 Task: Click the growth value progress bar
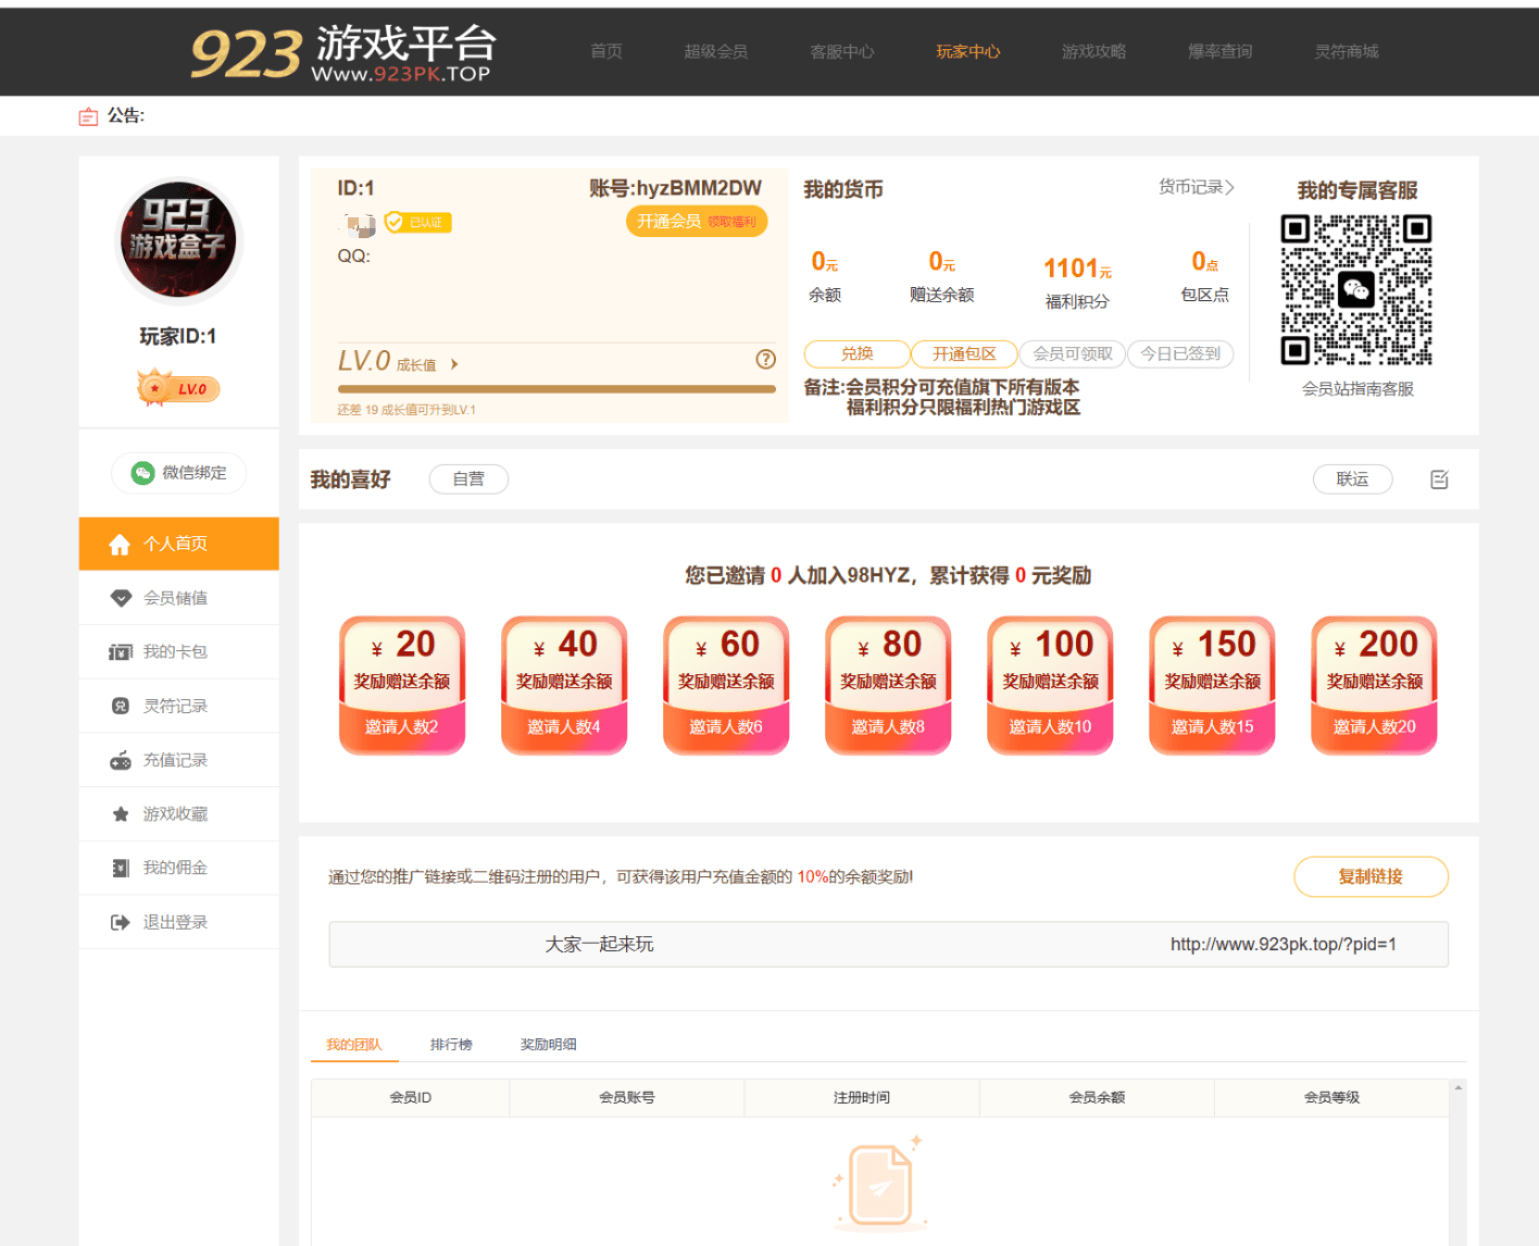click(556, 389)
